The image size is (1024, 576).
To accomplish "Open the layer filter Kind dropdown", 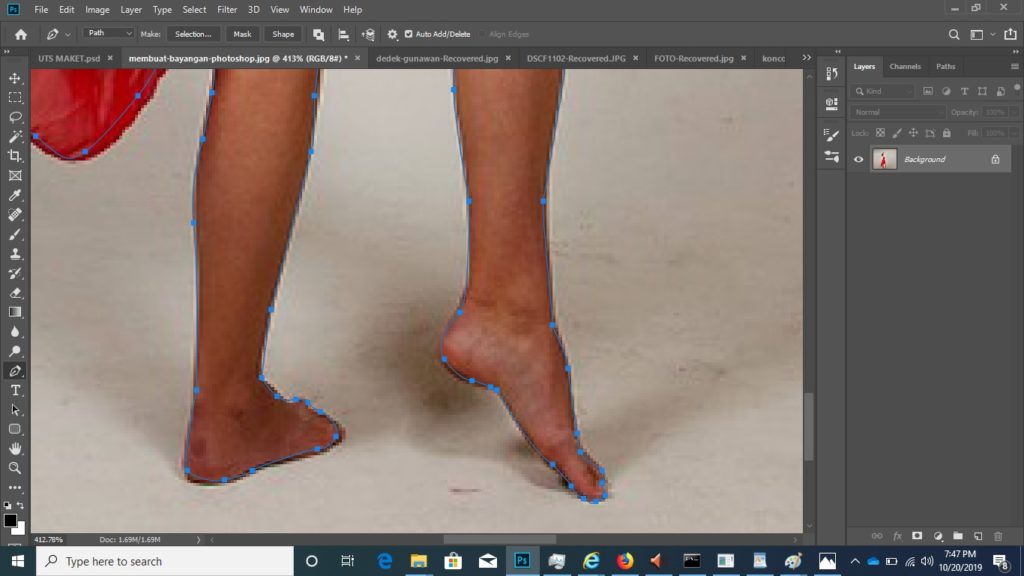I will click(884, 91).
